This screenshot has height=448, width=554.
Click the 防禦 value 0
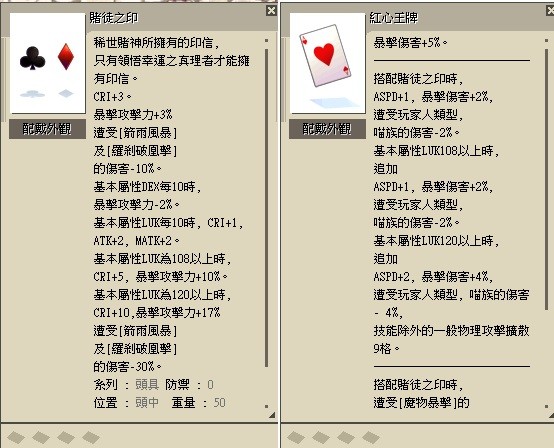211,384
